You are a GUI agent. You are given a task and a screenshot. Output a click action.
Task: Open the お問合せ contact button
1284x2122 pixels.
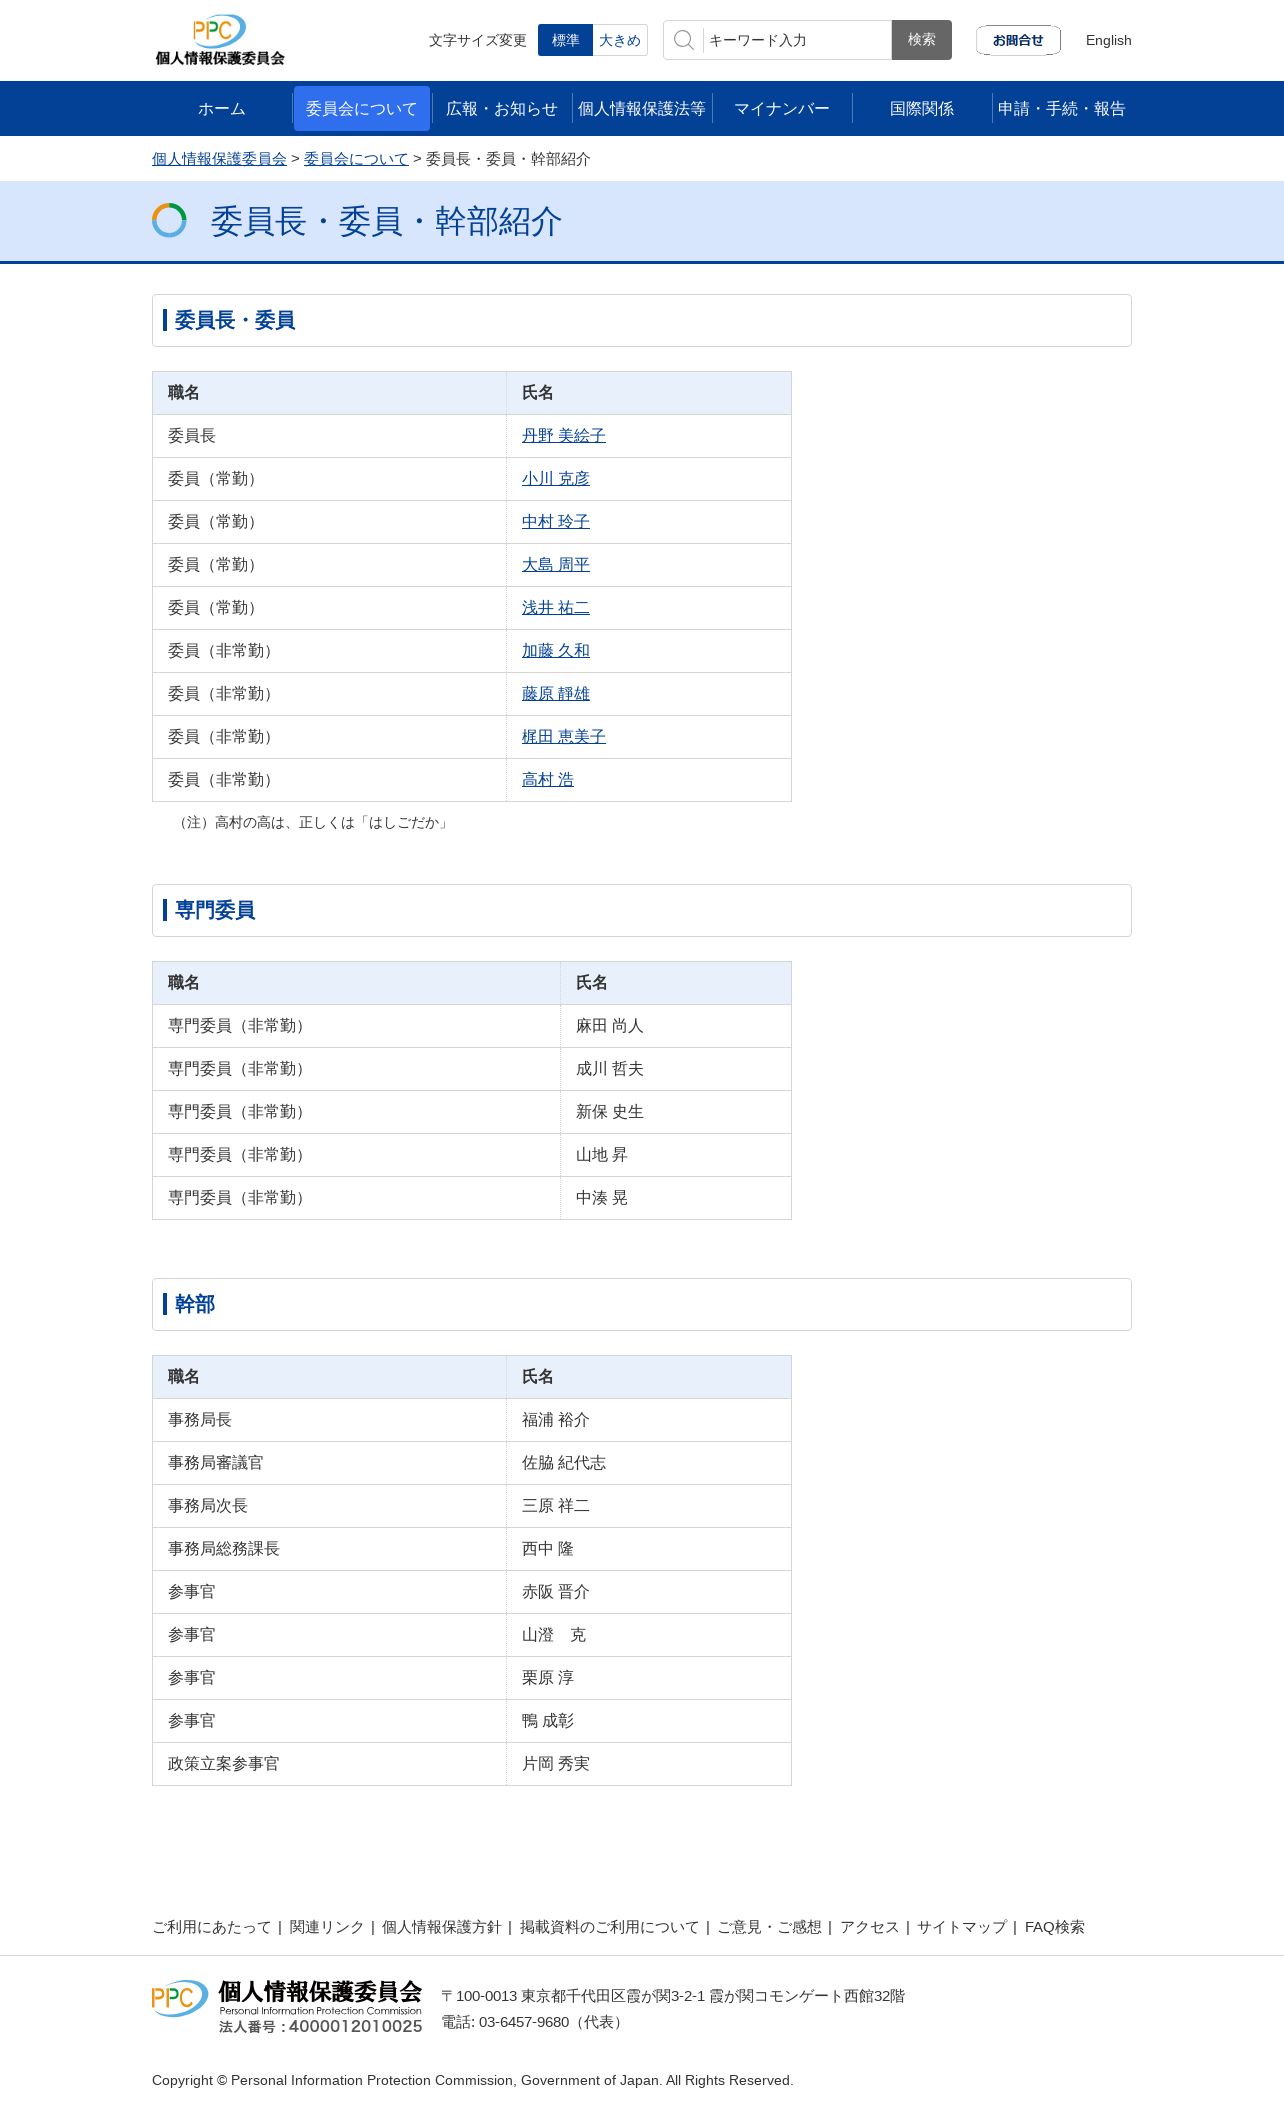[x=1018, y=40]
